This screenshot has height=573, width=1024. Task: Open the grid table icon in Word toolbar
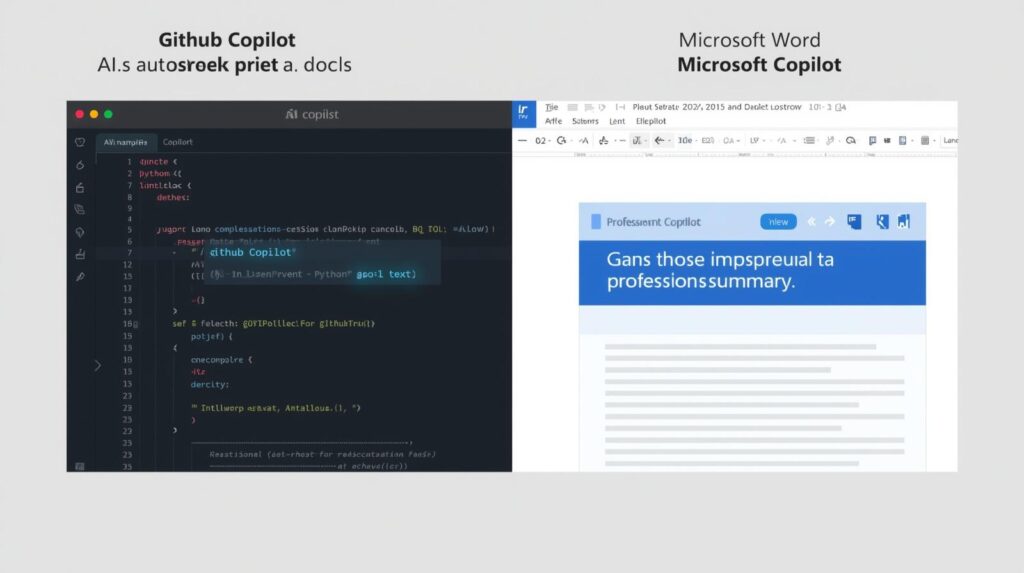click(x=925, y=140)
